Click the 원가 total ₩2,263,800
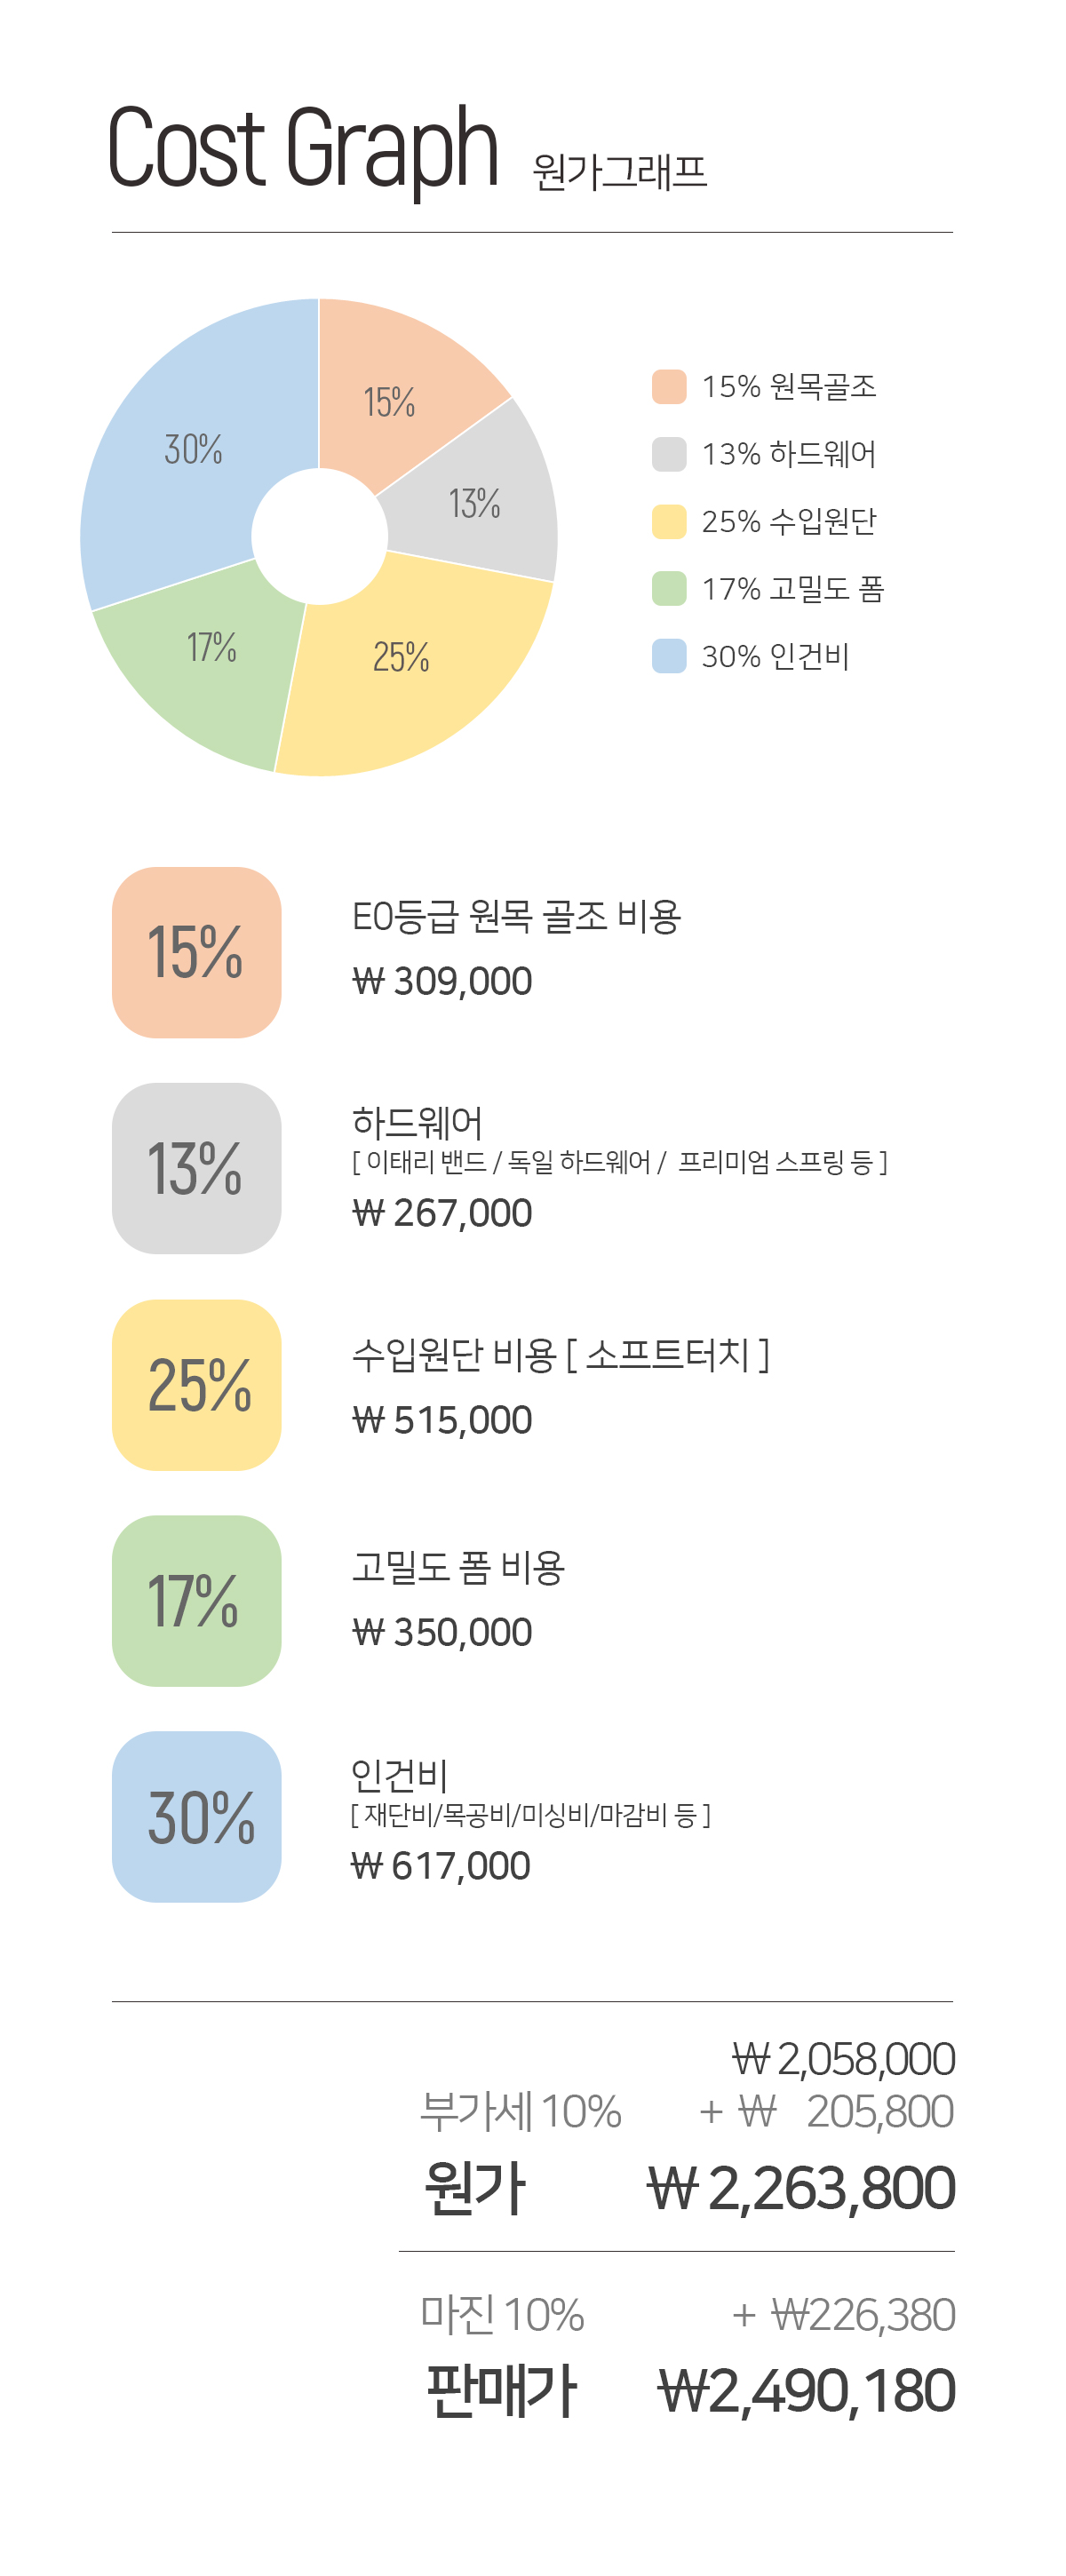 800,2189
